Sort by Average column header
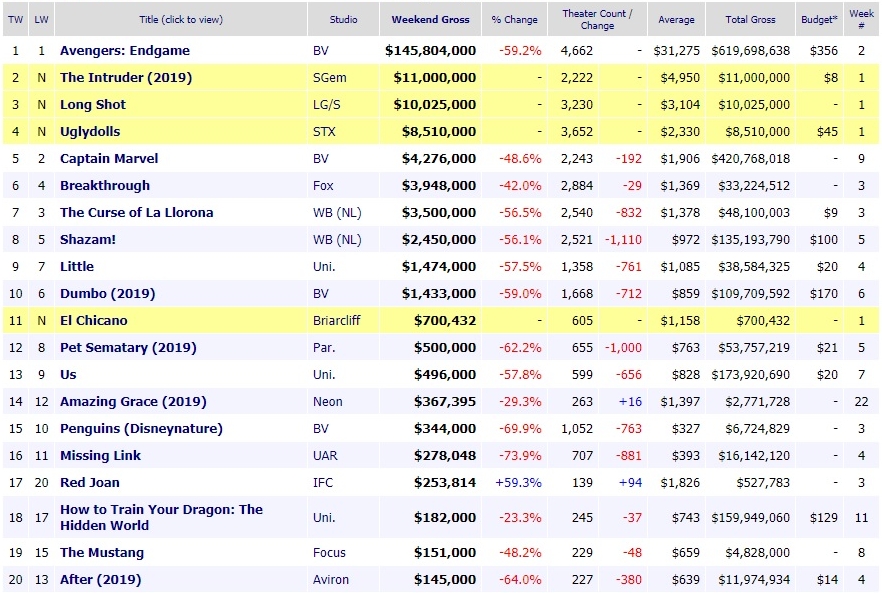Image resolution: width=882 pixels, height=593 pixels. [676, 20]
